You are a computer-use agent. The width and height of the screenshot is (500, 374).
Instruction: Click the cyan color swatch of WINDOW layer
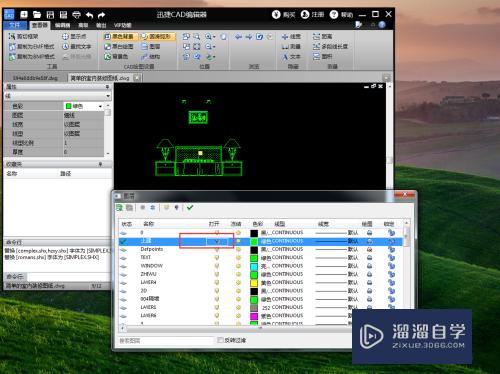pyautogui.click(x=254, y=266)
